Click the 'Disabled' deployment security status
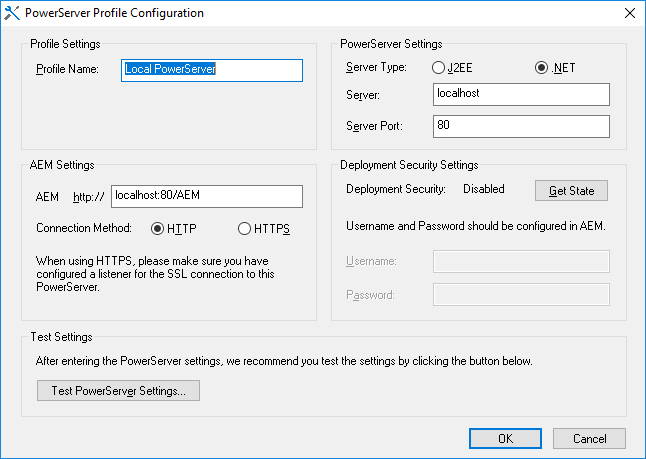 coord(484,189)
